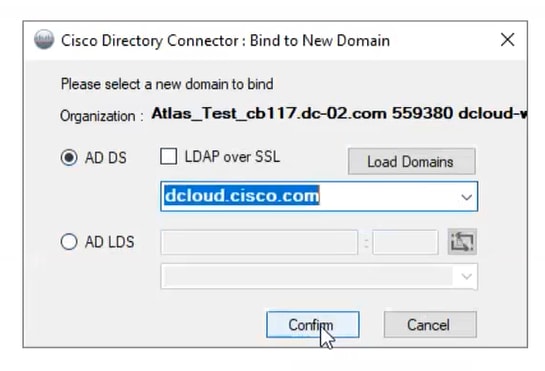Click the "Please select a new domain" label
Screen dimensions: 545x371
pos(167,84)
